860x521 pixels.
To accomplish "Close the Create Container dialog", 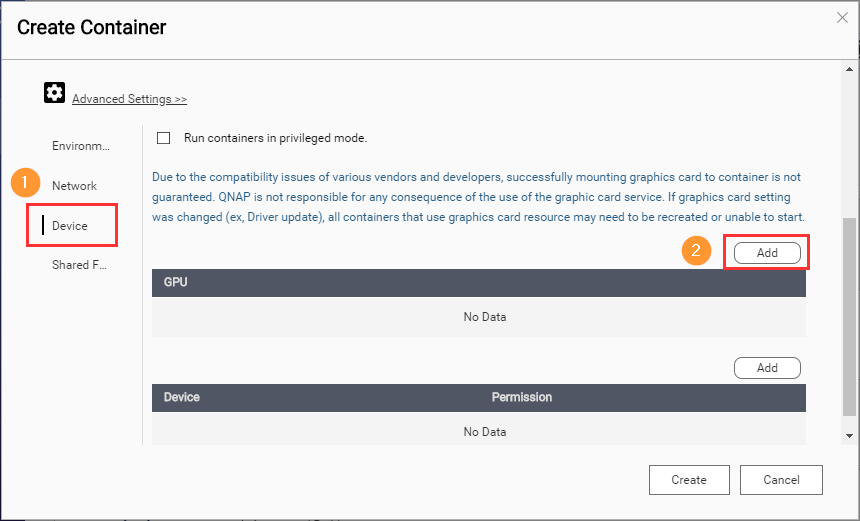I will tap(843, 17).
